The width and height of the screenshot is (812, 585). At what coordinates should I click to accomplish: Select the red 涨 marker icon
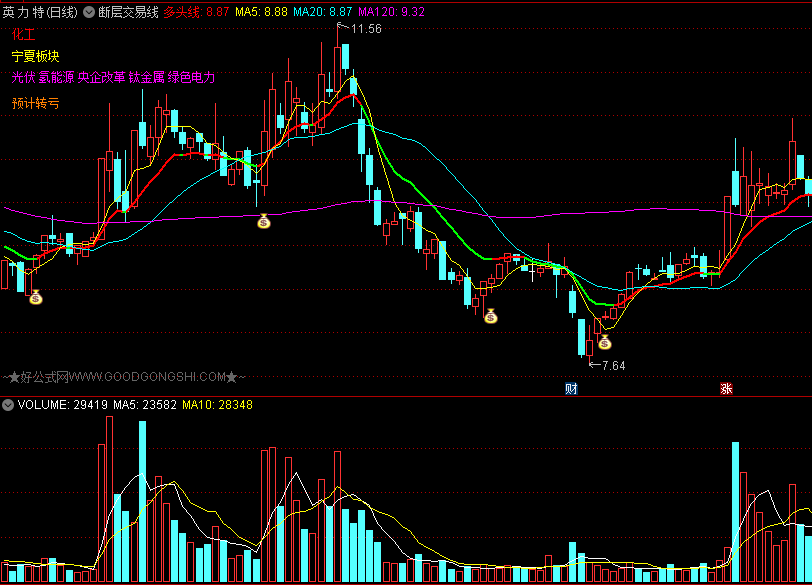pyautogui.click(x=726, y=388)
